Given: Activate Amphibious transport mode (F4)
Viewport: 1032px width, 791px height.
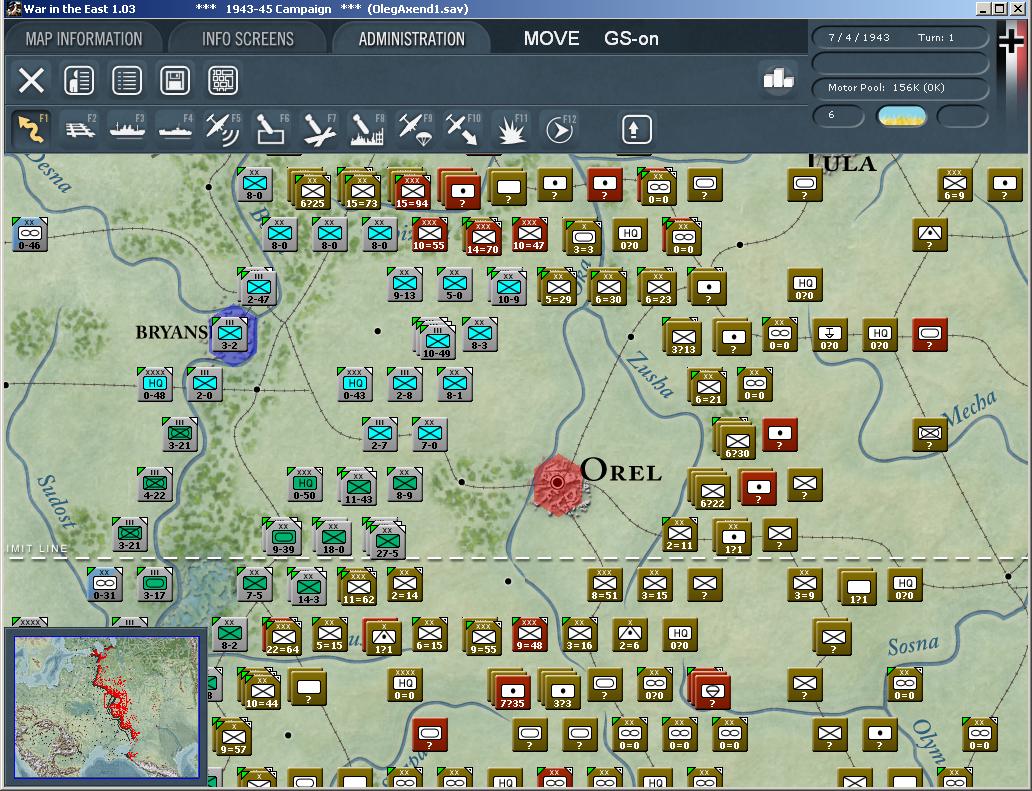Looking at the screenshot, I should pyautogui.click(x=176, y=129).
